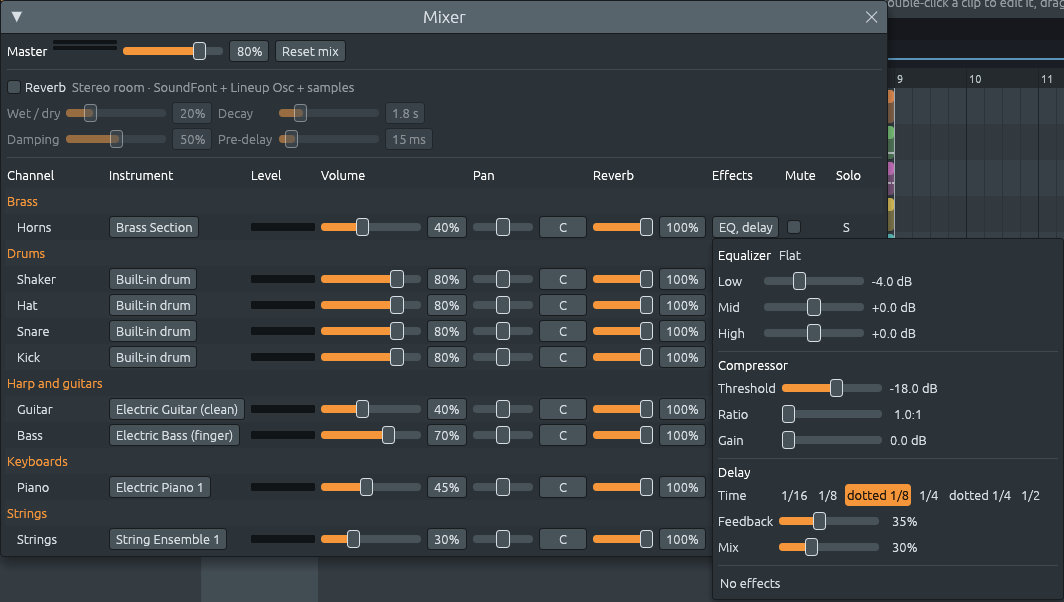1064x602 pixels.
Task: Click the Drums group heading
Action: click(x=26, y=253)
